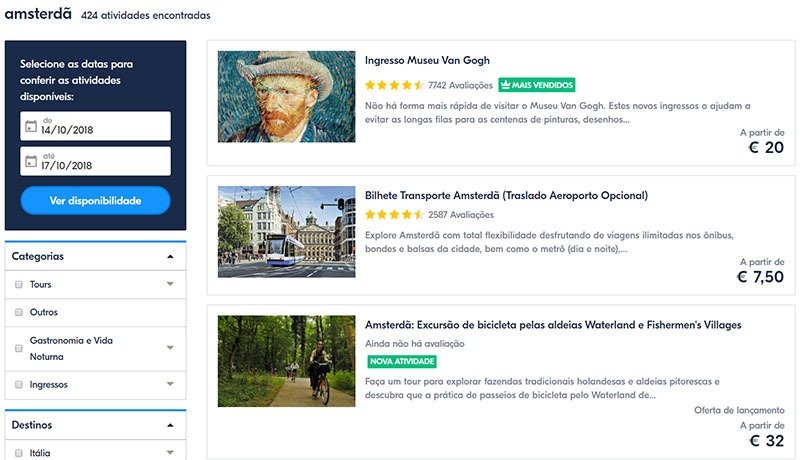The height and width of the screenshot is (460, 800).
Task: Click the end date field 17/10/2018
Action: (95, 161)
